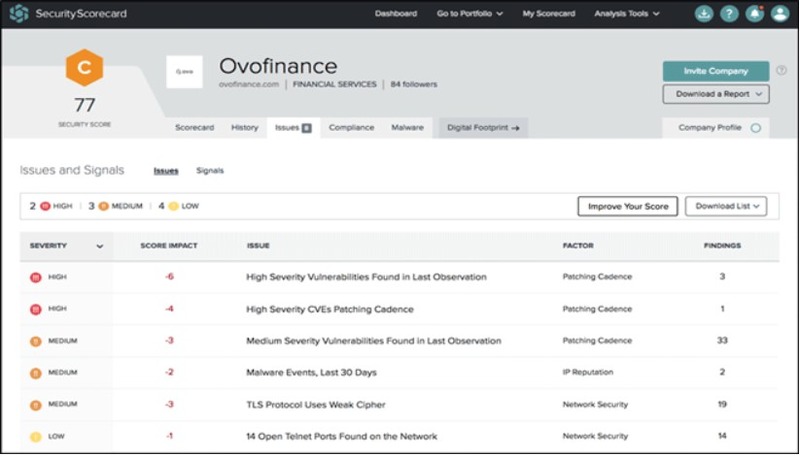Click the orange MEDIUM severity count icon
The height and width of the screenshot is (456, 800).
[104, 207]
